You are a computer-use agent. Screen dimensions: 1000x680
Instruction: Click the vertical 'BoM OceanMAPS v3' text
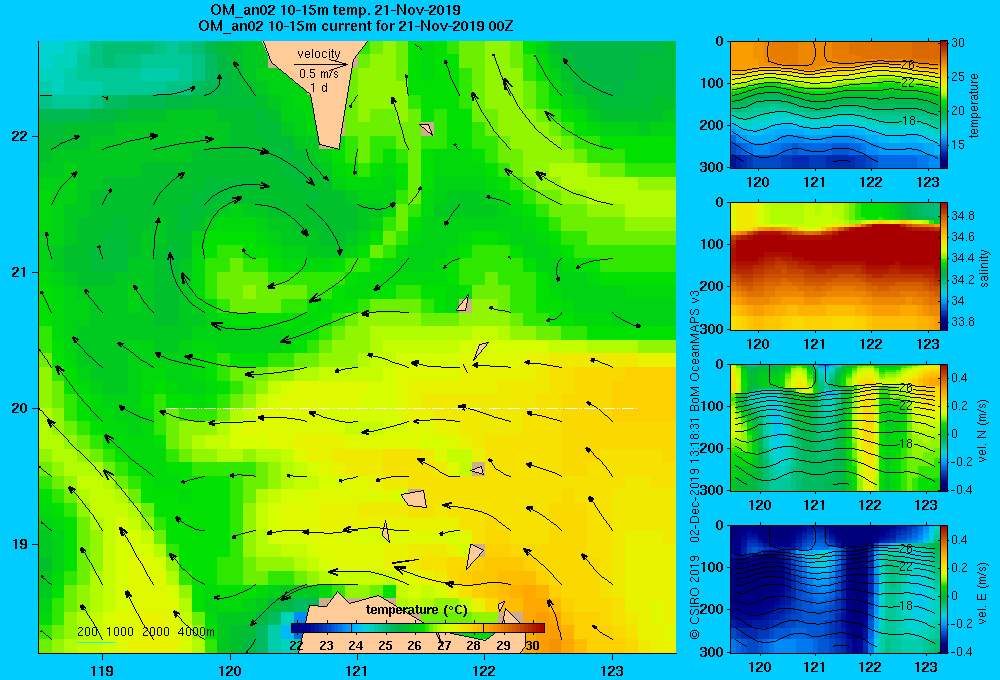[695, 350]
